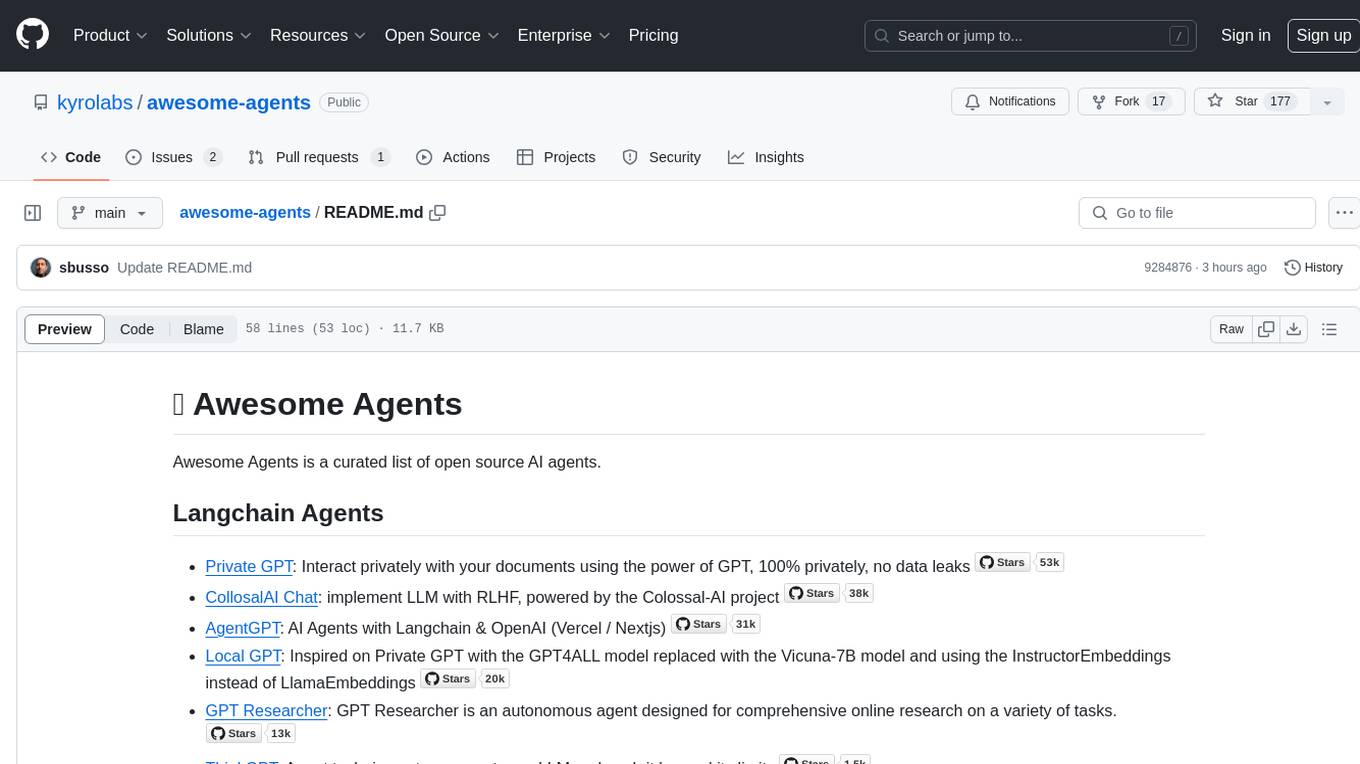Screen dimensions: 1360x764
Task: Open the Update README.md commit message
Action: 184,268
